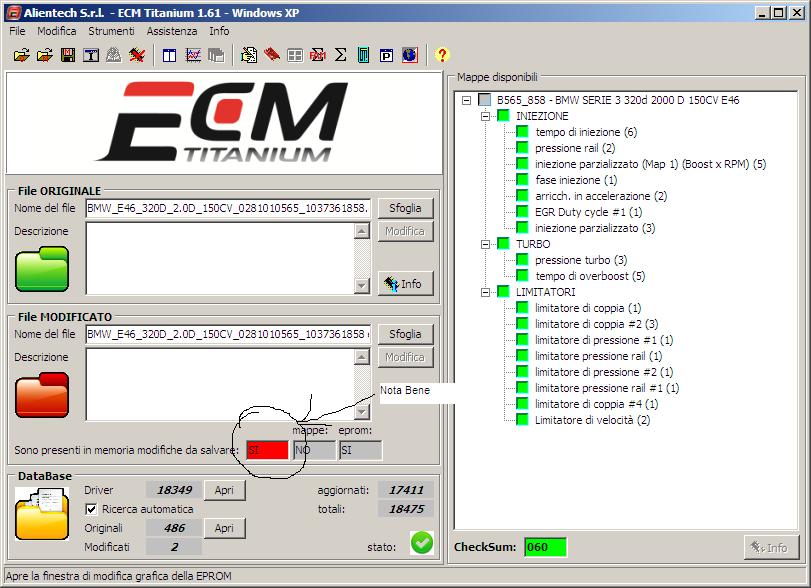Open the Strumenti menu
The image size is (811, 588).
(111, 31)
